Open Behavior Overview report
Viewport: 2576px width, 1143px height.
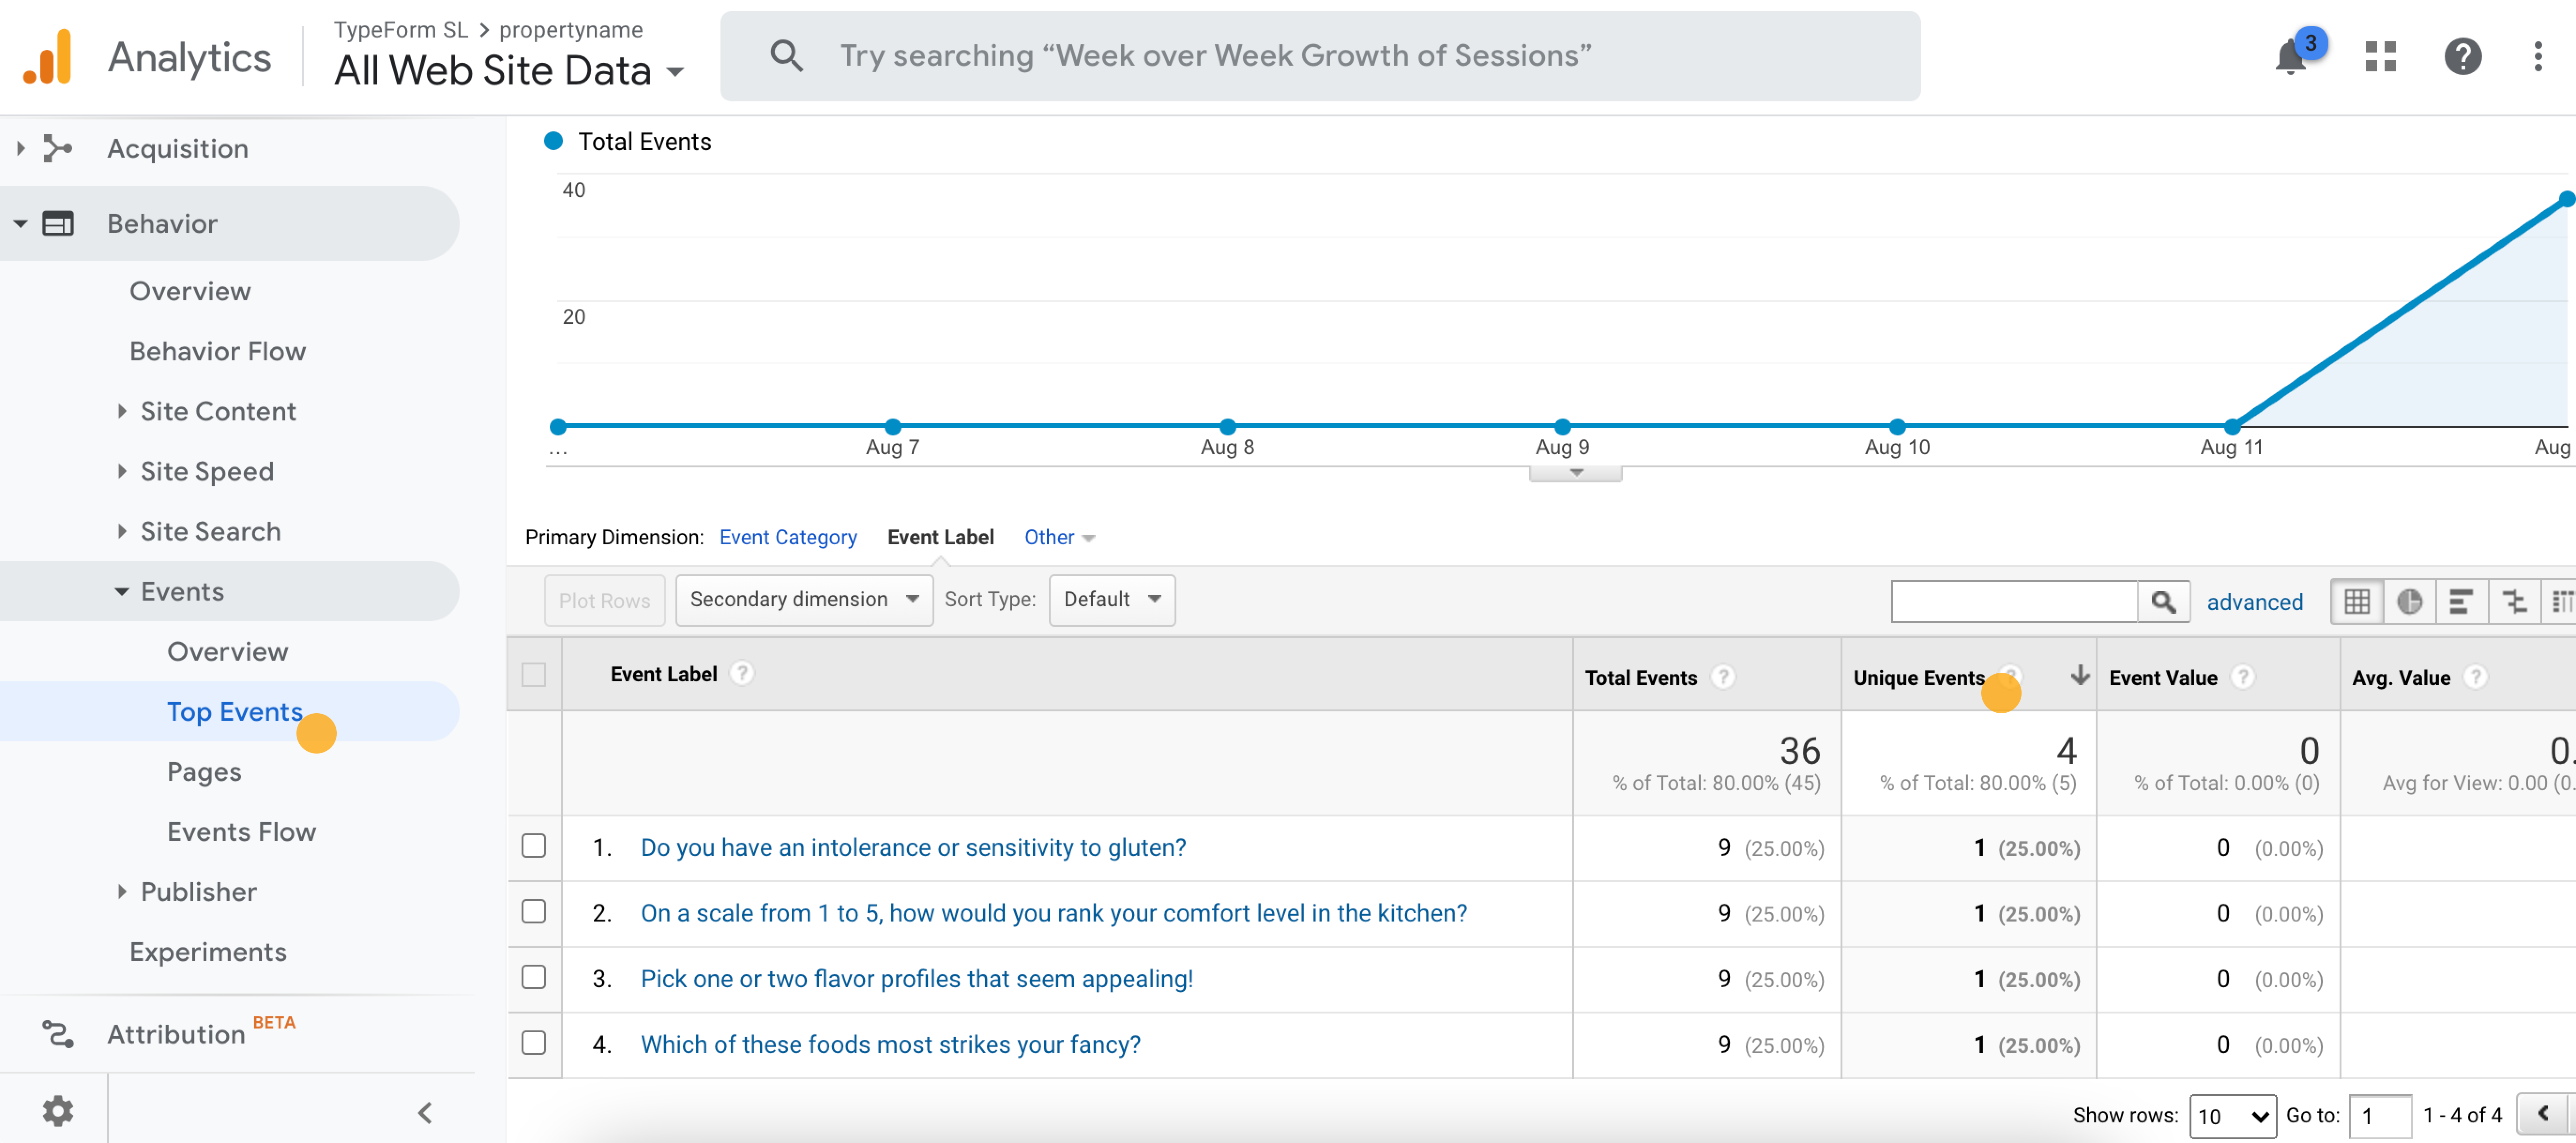pos(190,291)
